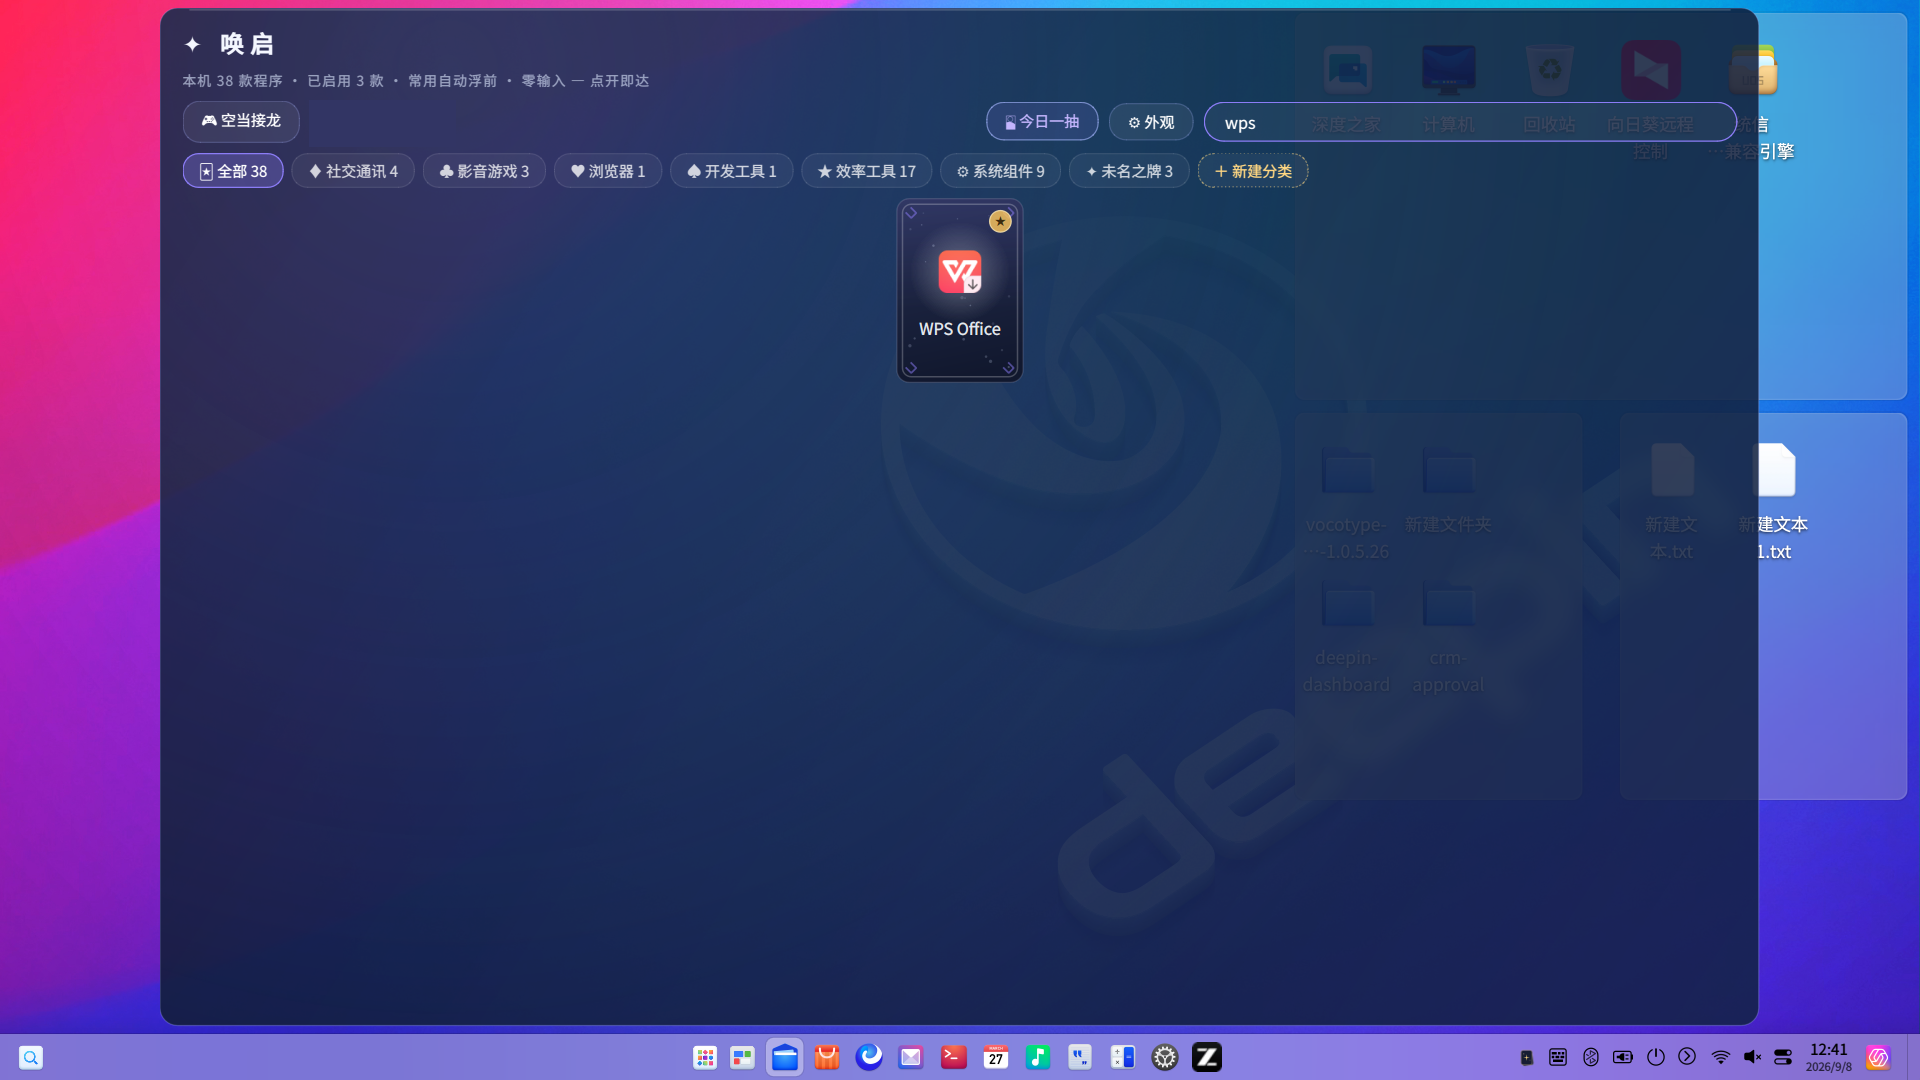This screenshot has height=1080, width=1920.
Task: Launch the 空当接龙 game button
Action: (241, 121)
